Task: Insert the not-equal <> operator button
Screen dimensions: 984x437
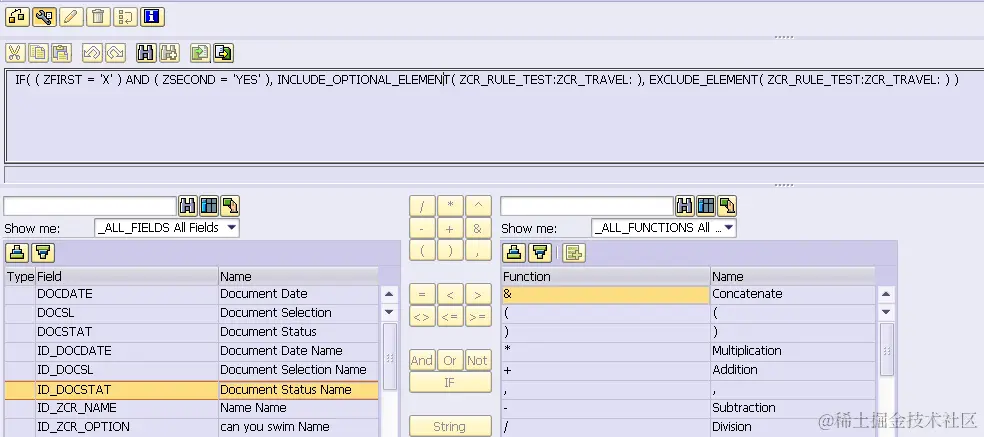Action: tap(422, 316)
